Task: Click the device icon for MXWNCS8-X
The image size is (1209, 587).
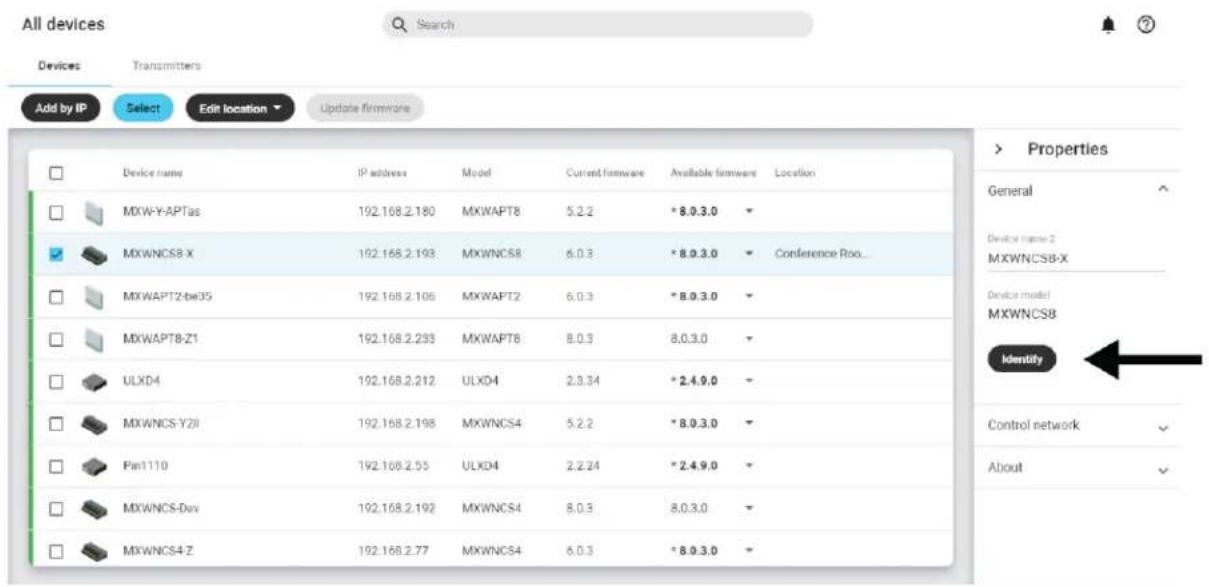Action: pos(93,255)
